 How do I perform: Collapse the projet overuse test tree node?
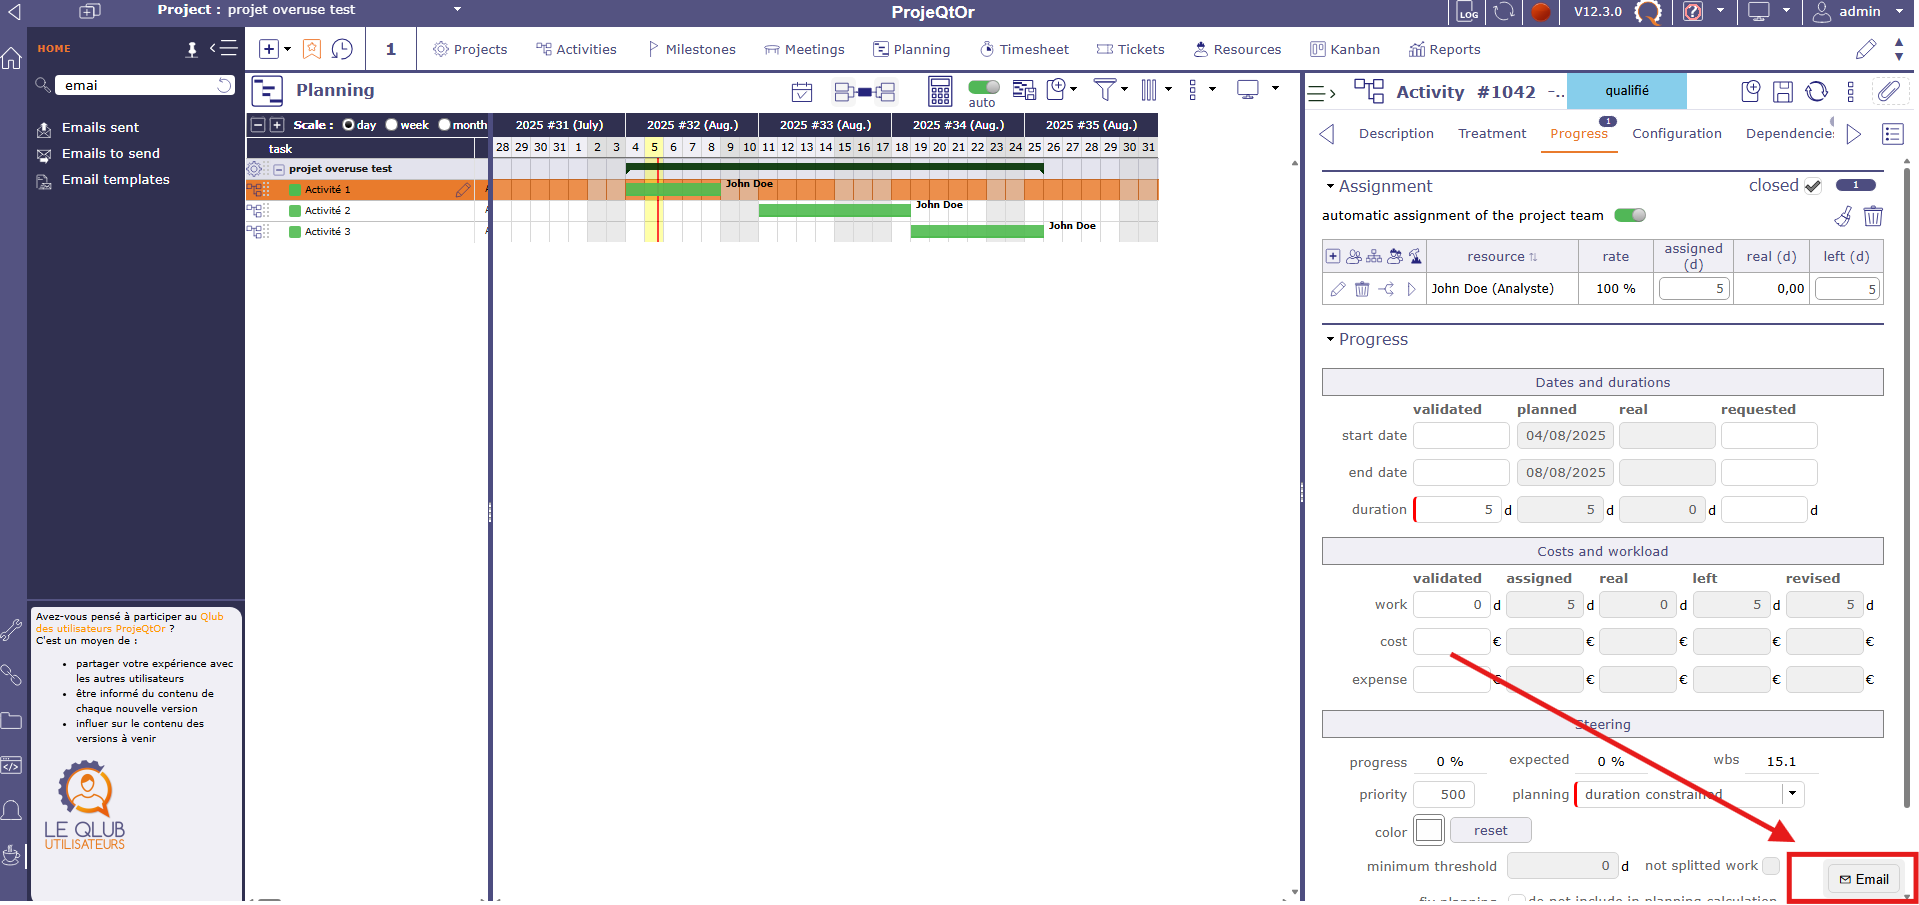281,168
